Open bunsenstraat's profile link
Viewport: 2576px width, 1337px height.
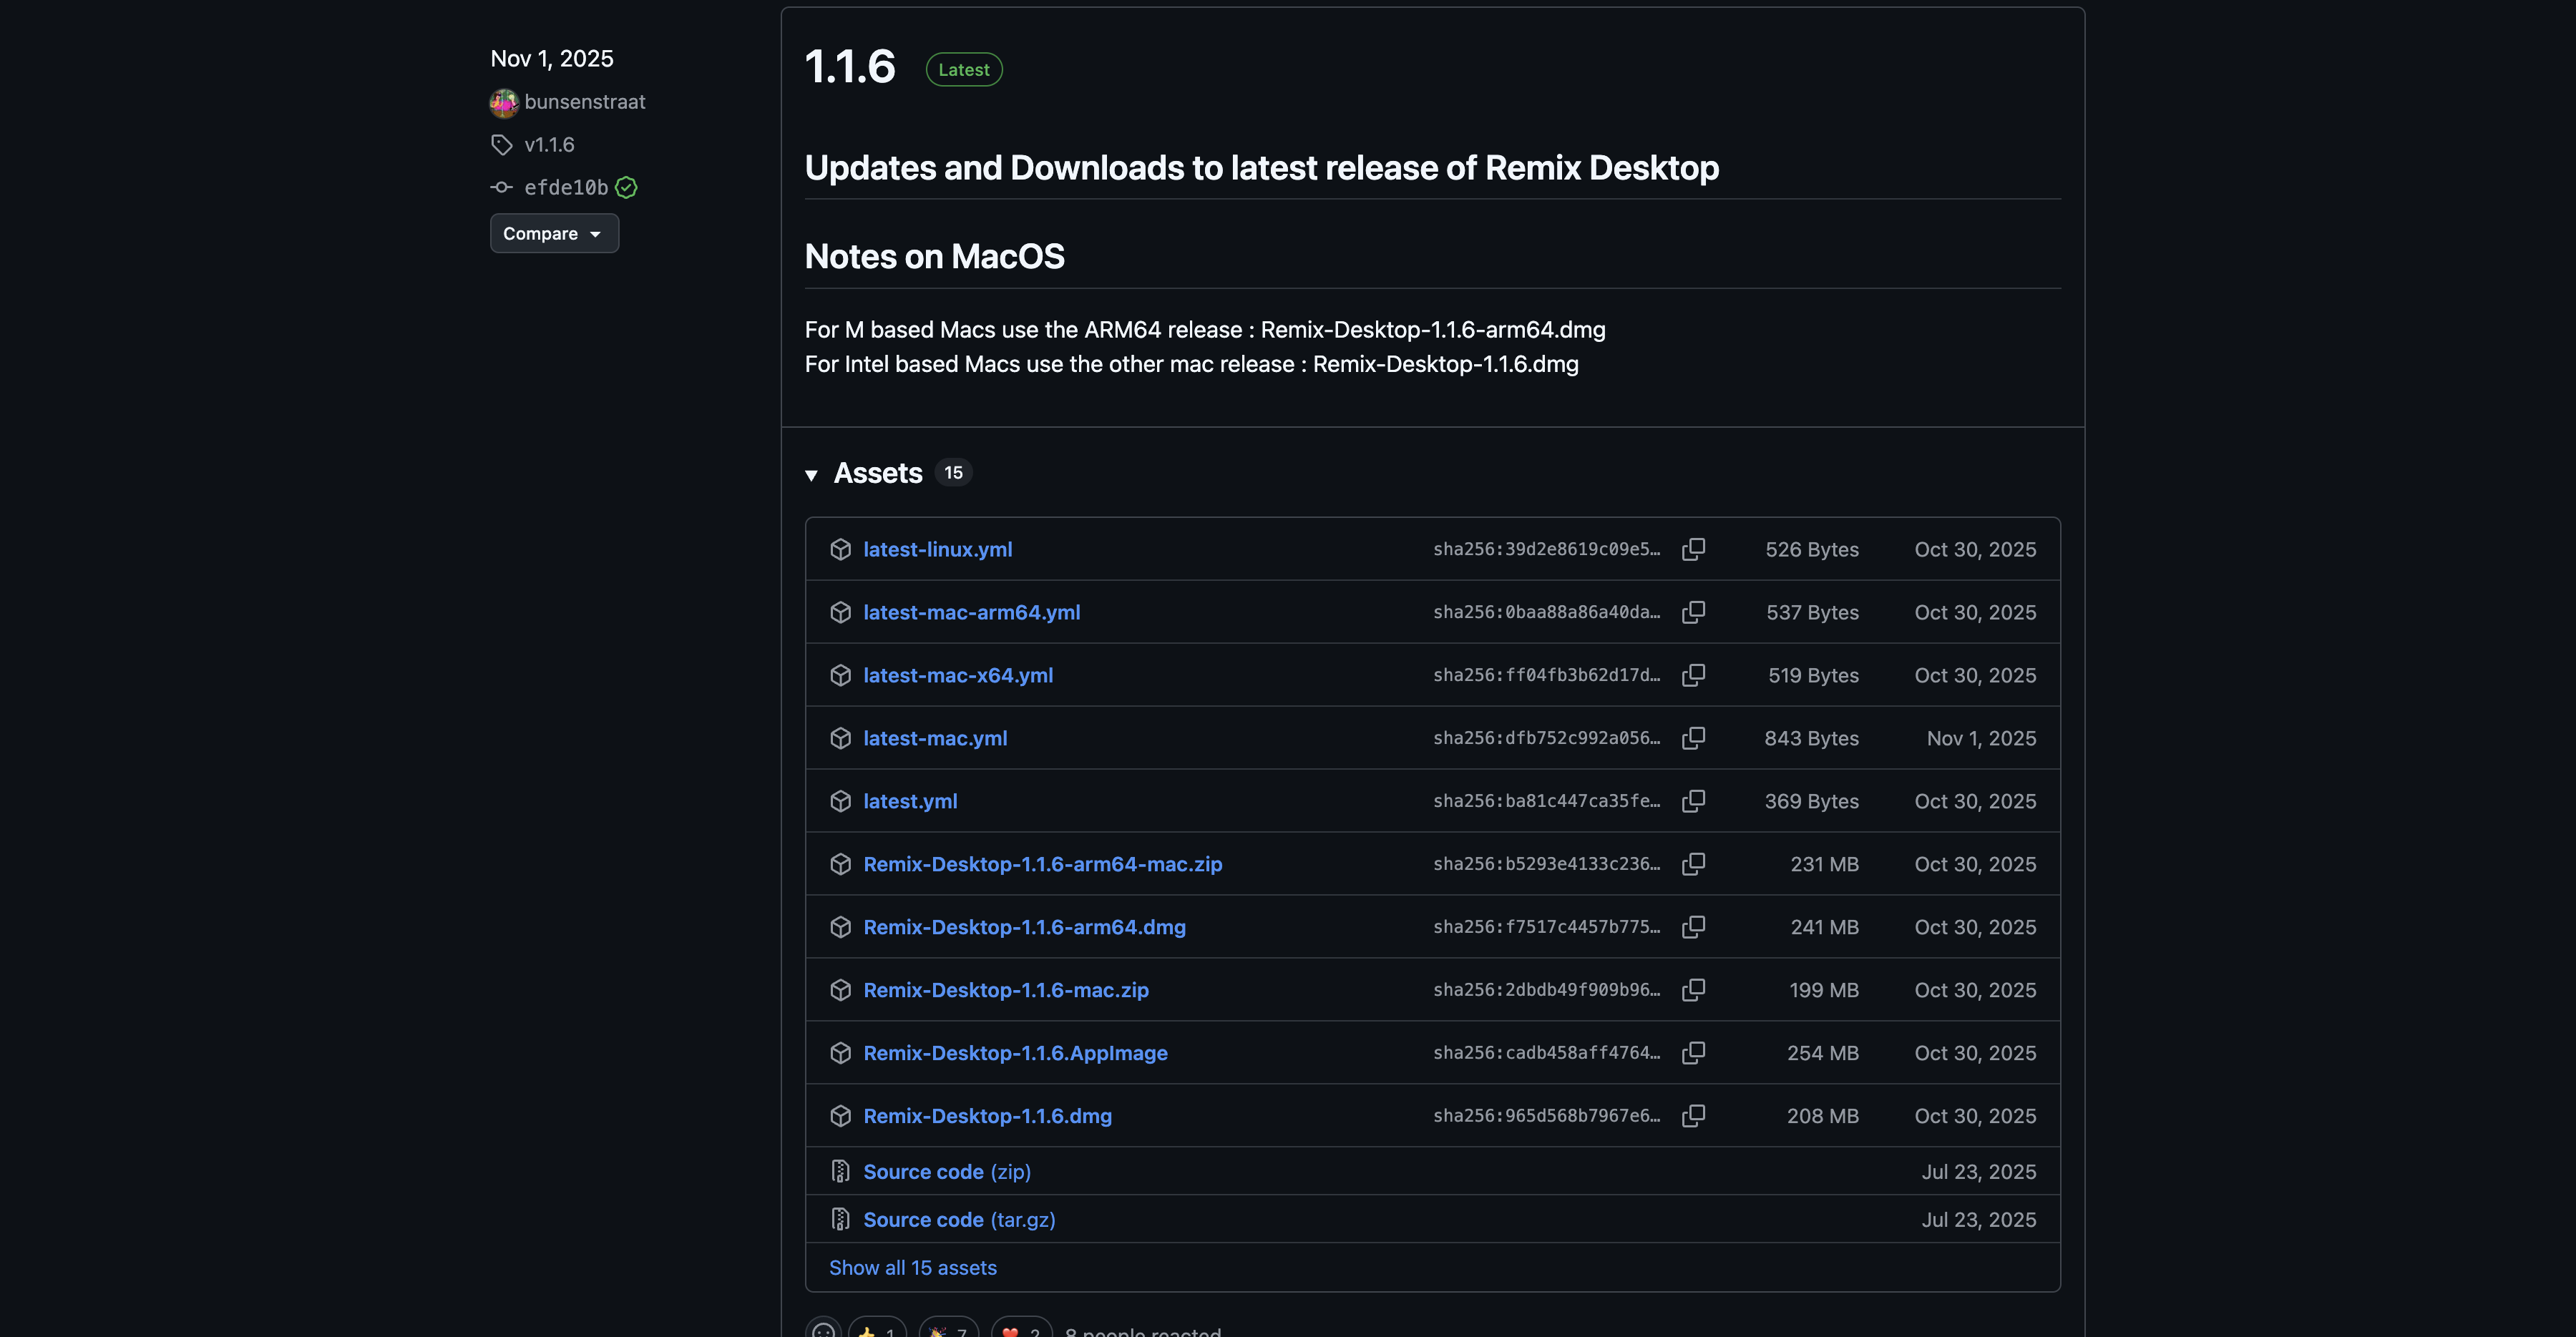pos(584,102)
